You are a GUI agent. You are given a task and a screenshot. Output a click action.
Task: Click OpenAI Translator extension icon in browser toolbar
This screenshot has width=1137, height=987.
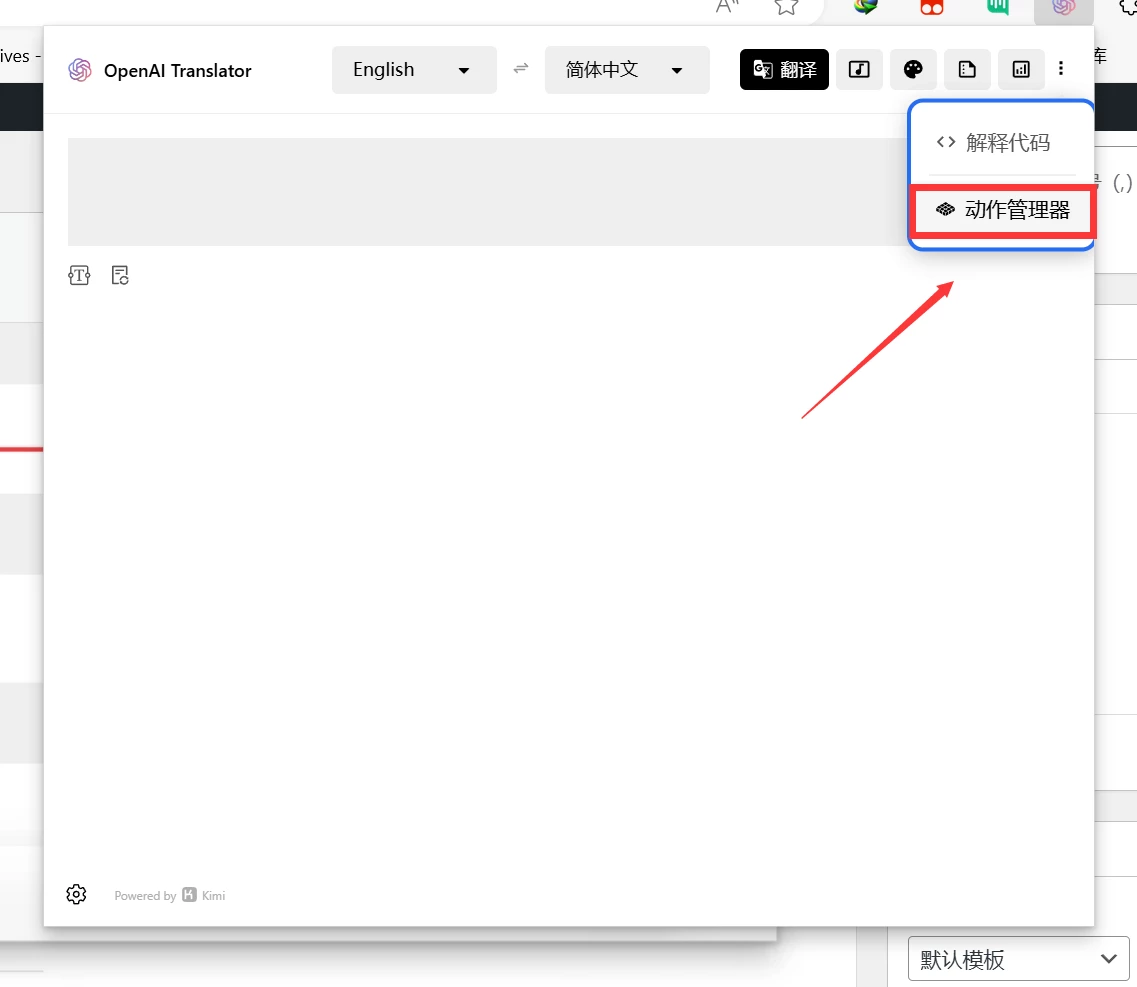(1063, 7)
